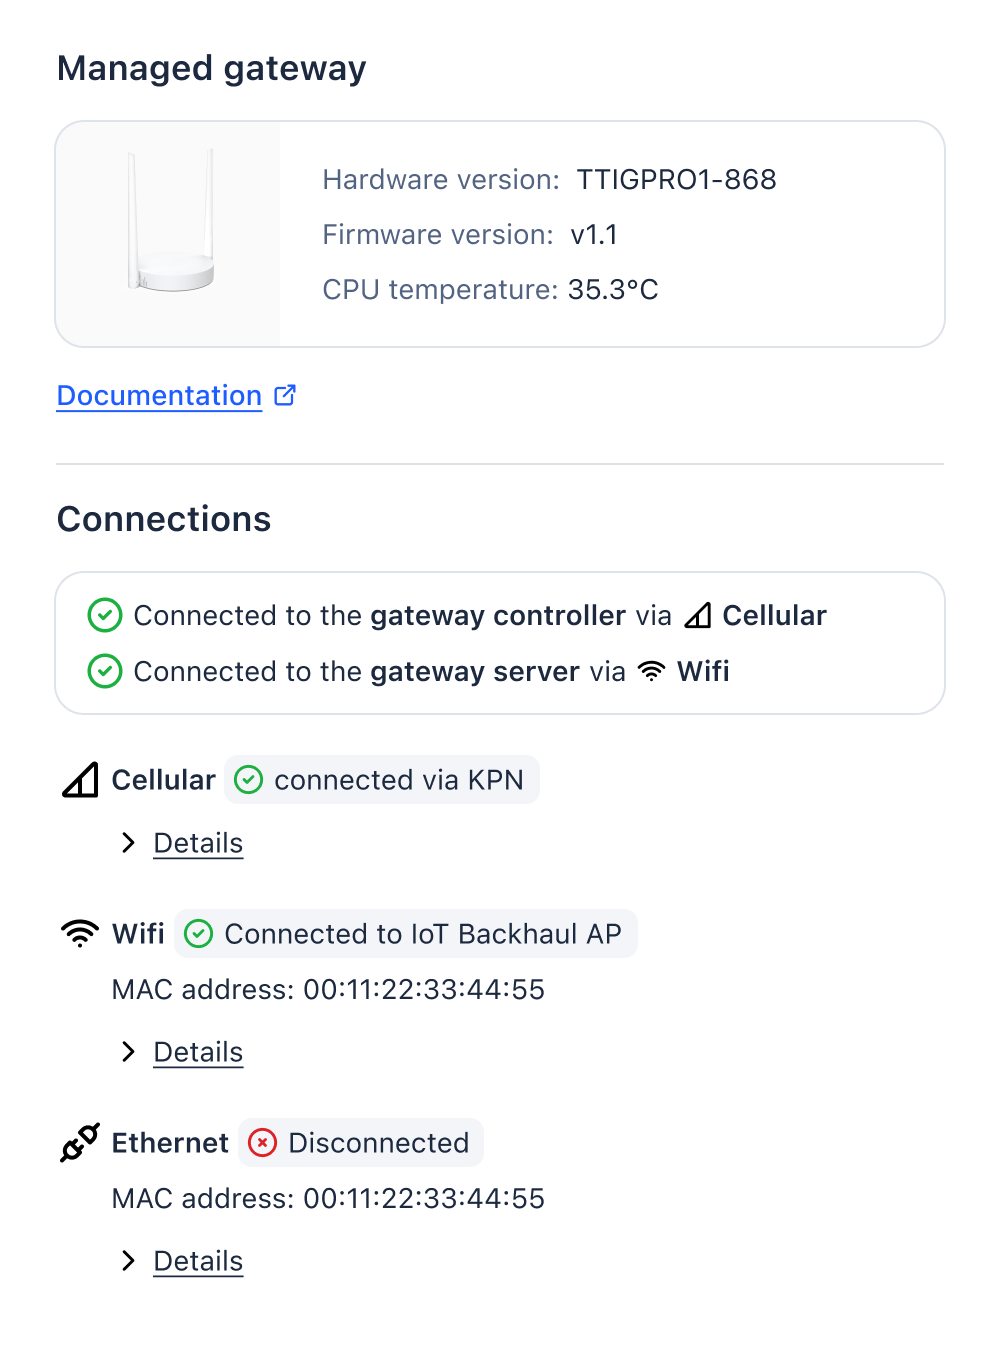Viewport: 1000px width, 1348px height.
Task: Click the green check in KPN status badge
Action: pyautogui.click(x=248, y=780)
